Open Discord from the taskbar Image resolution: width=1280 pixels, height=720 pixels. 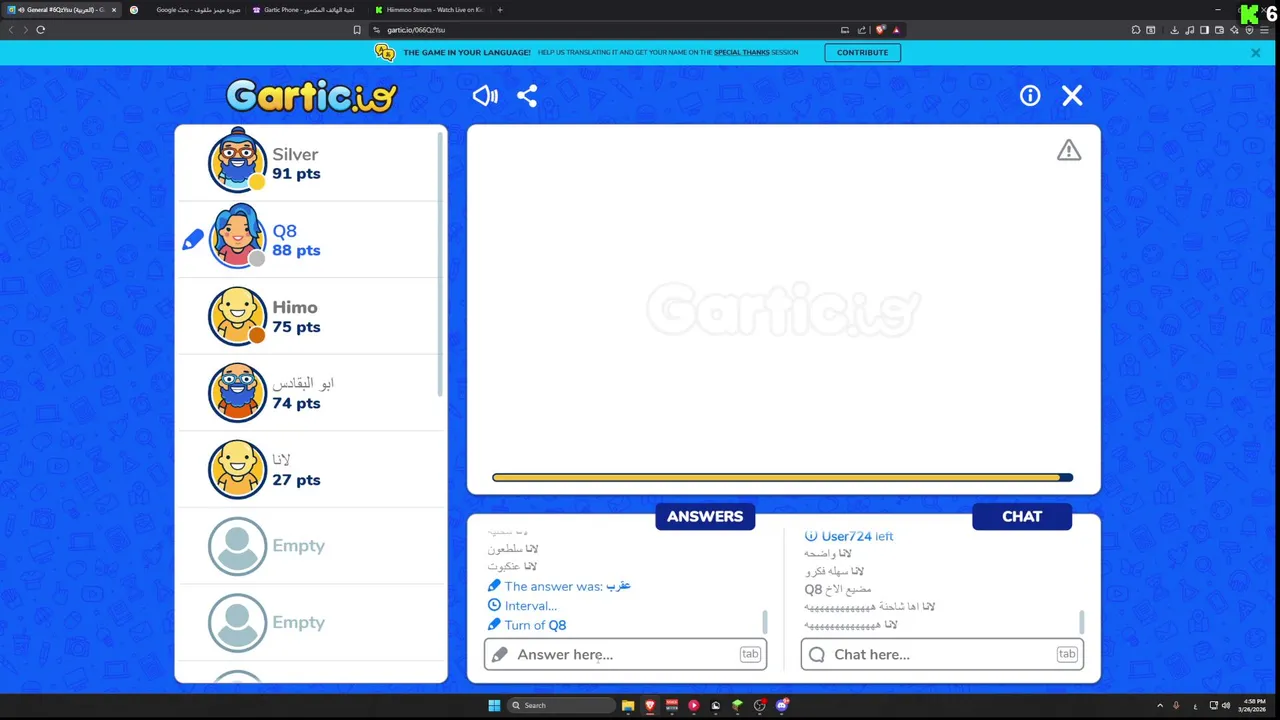pyautogui.click(x=782, y=705)
